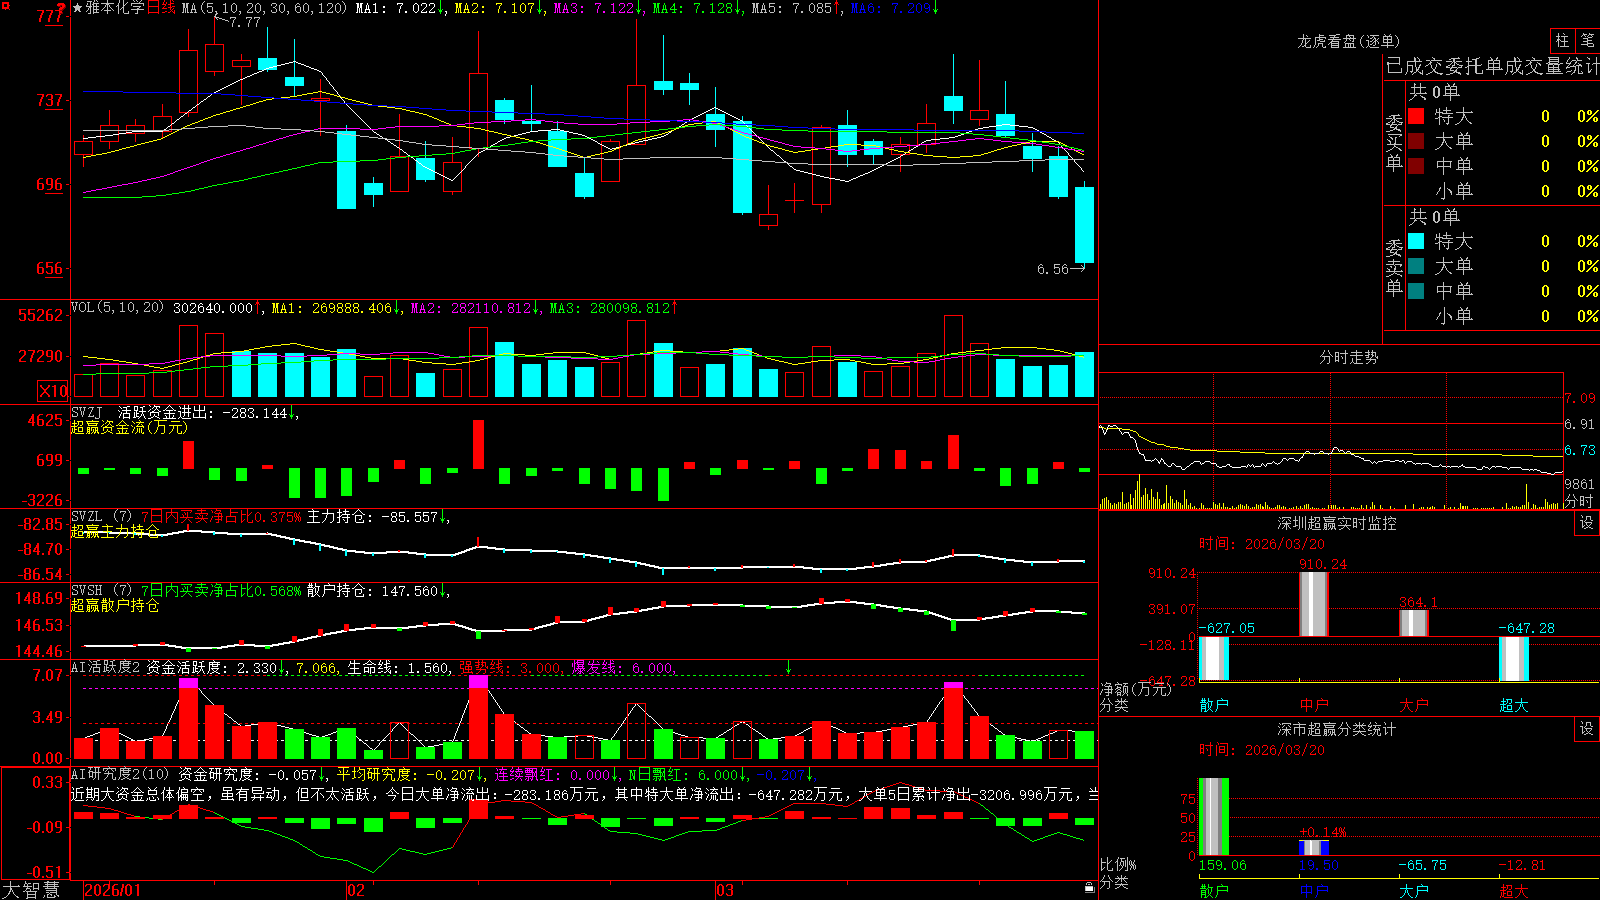Image resolution: width=1600 pixels, height=900 pixels.
Task: Click the dark red 中单 swatch under 委买单
Action: tap(1416, 166)
